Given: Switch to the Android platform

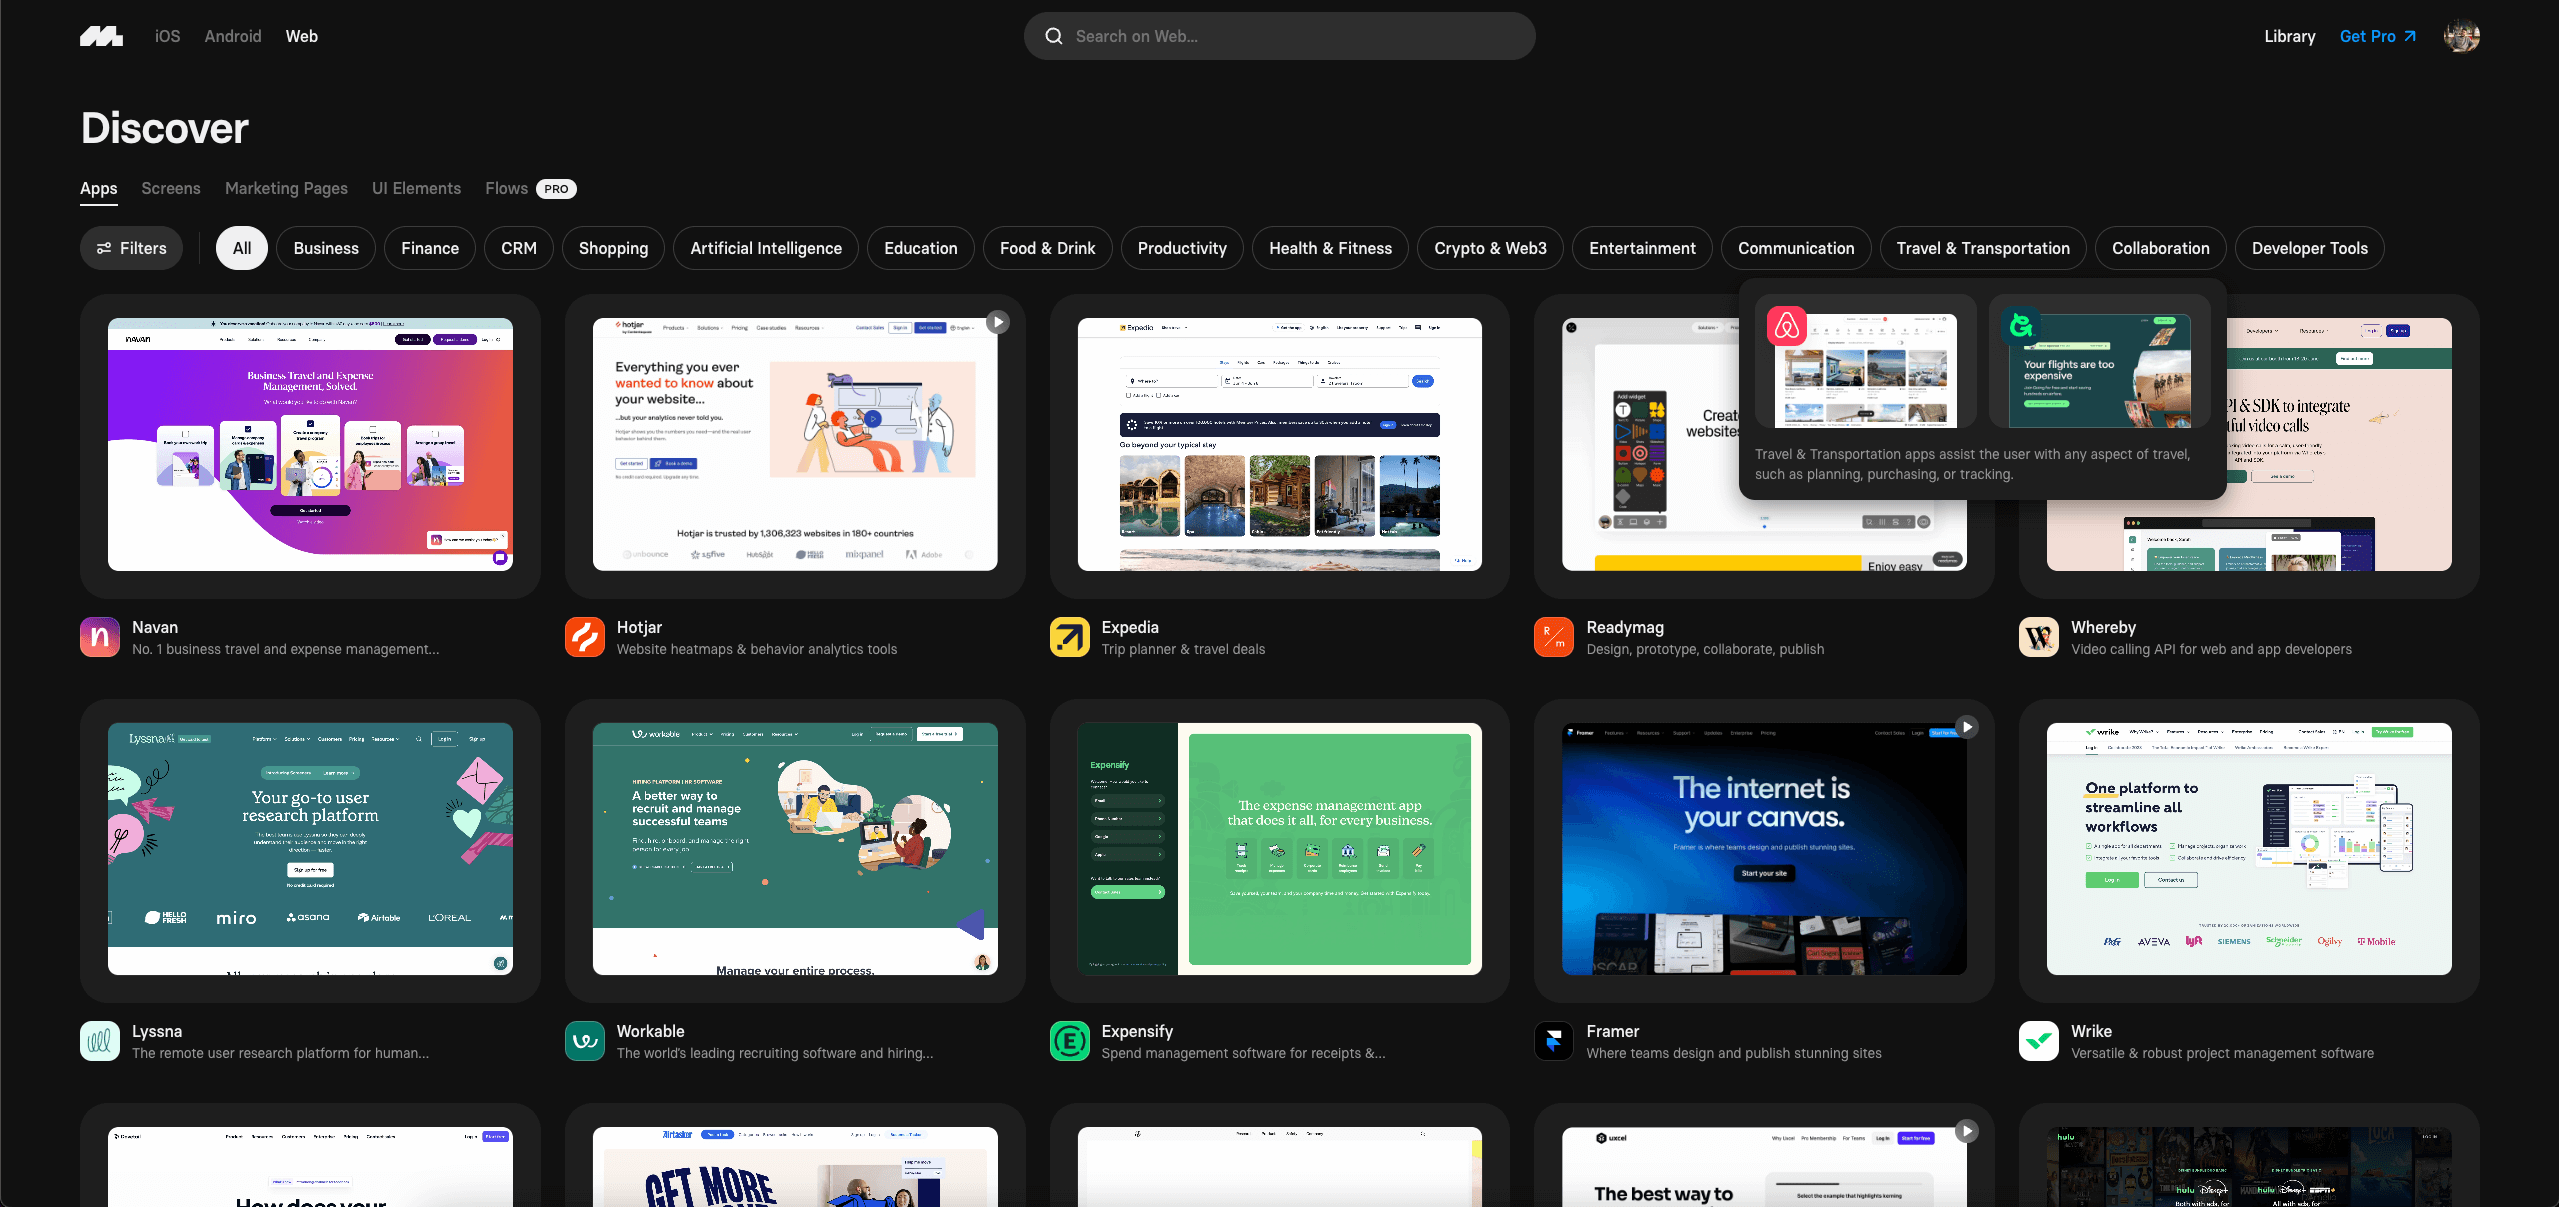Looking at the screenshot, I should point(233,36).
